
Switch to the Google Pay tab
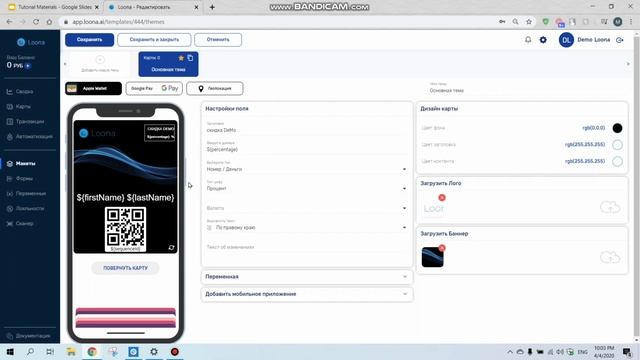pos(154,88)
